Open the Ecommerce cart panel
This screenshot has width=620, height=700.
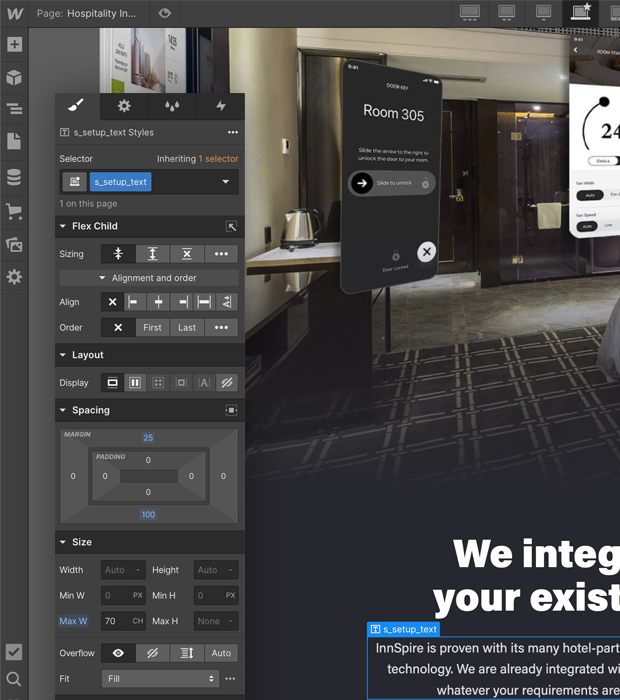(x=14, y=211)
